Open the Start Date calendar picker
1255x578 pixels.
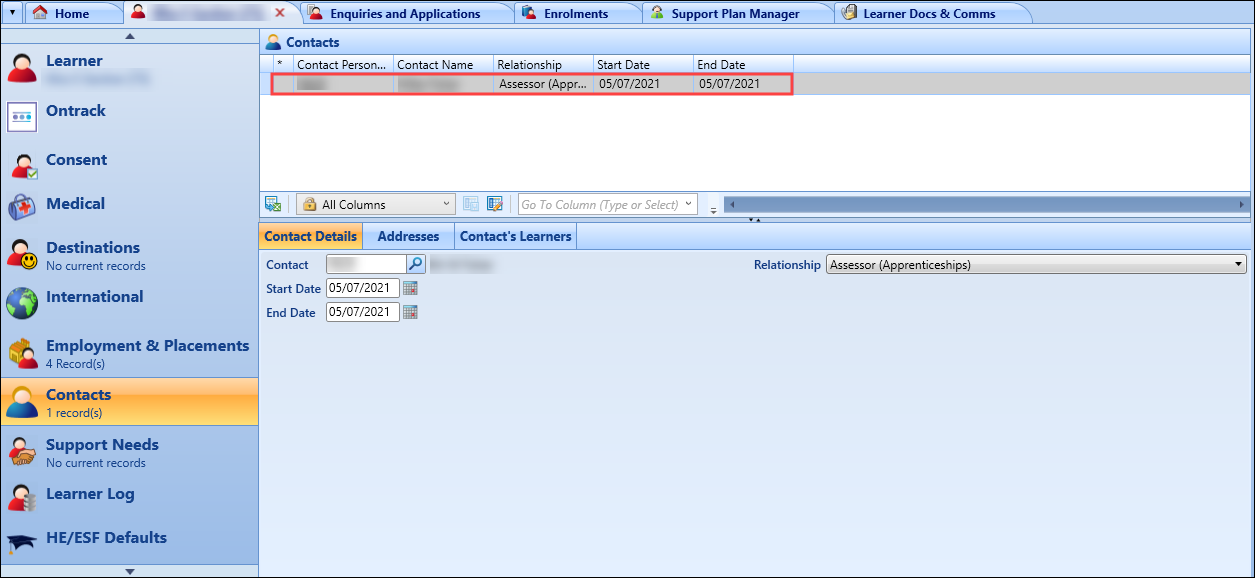[x=410, y=288]
